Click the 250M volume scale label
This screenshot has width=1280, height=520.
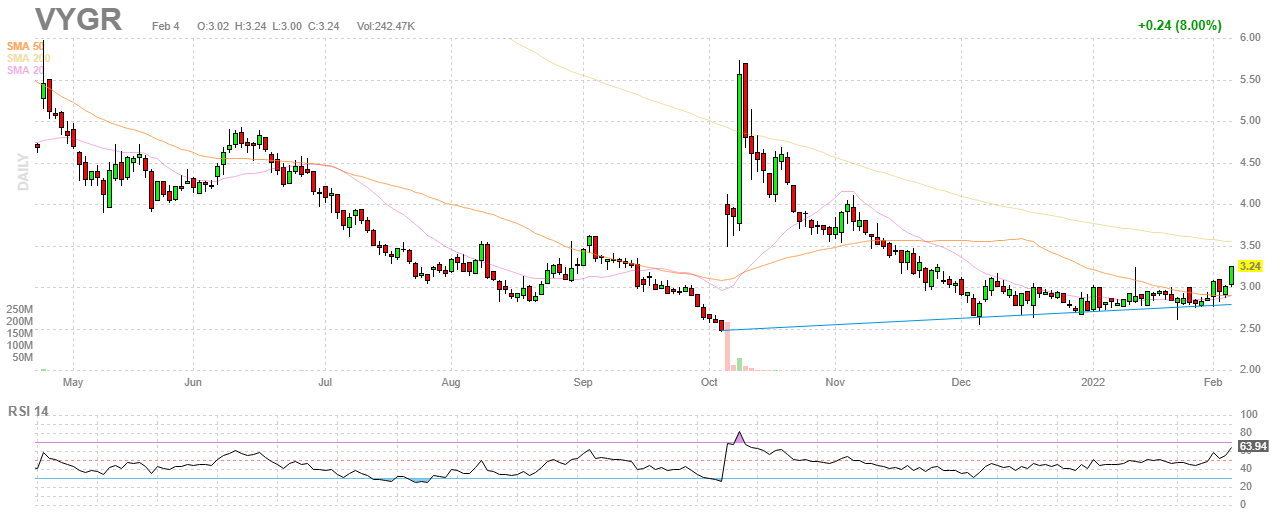[x=20, y=310]
